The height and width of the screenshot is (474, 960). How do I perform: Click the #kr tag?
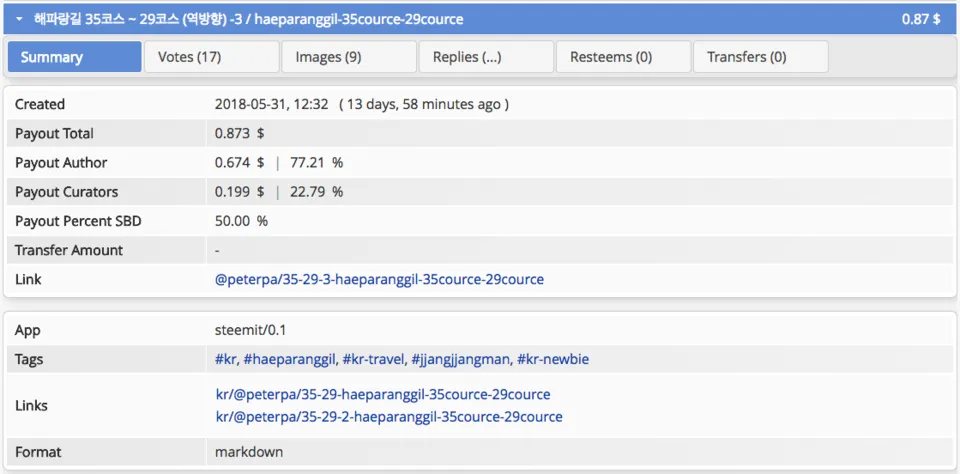225,359
